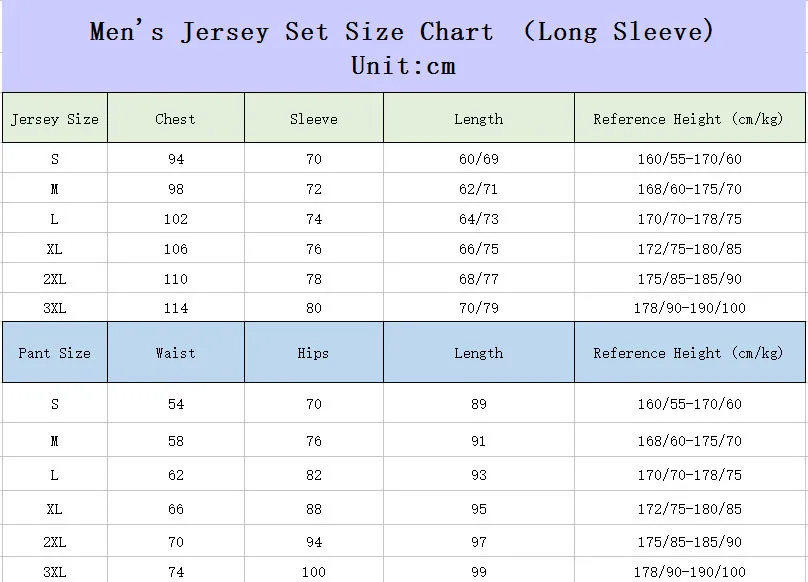Select the 2XL pant size row label
This screenshot has height=582, width=808.
55,542
